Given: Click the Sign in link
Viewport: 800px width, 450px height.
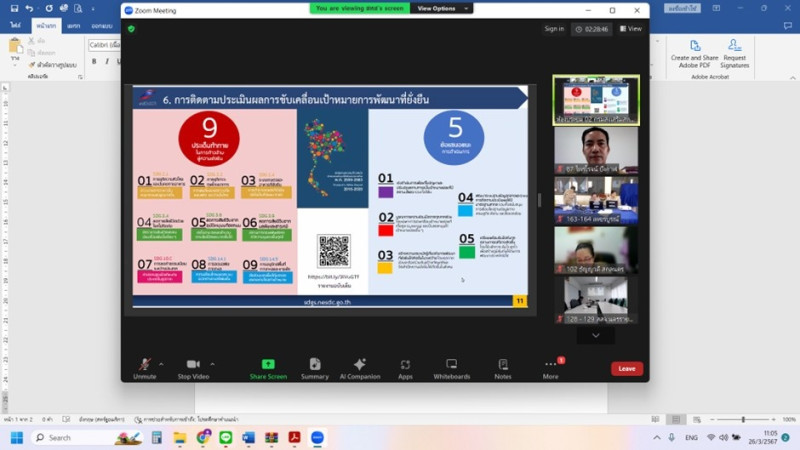Looking at the screenshot, I should tap(554, 29).
